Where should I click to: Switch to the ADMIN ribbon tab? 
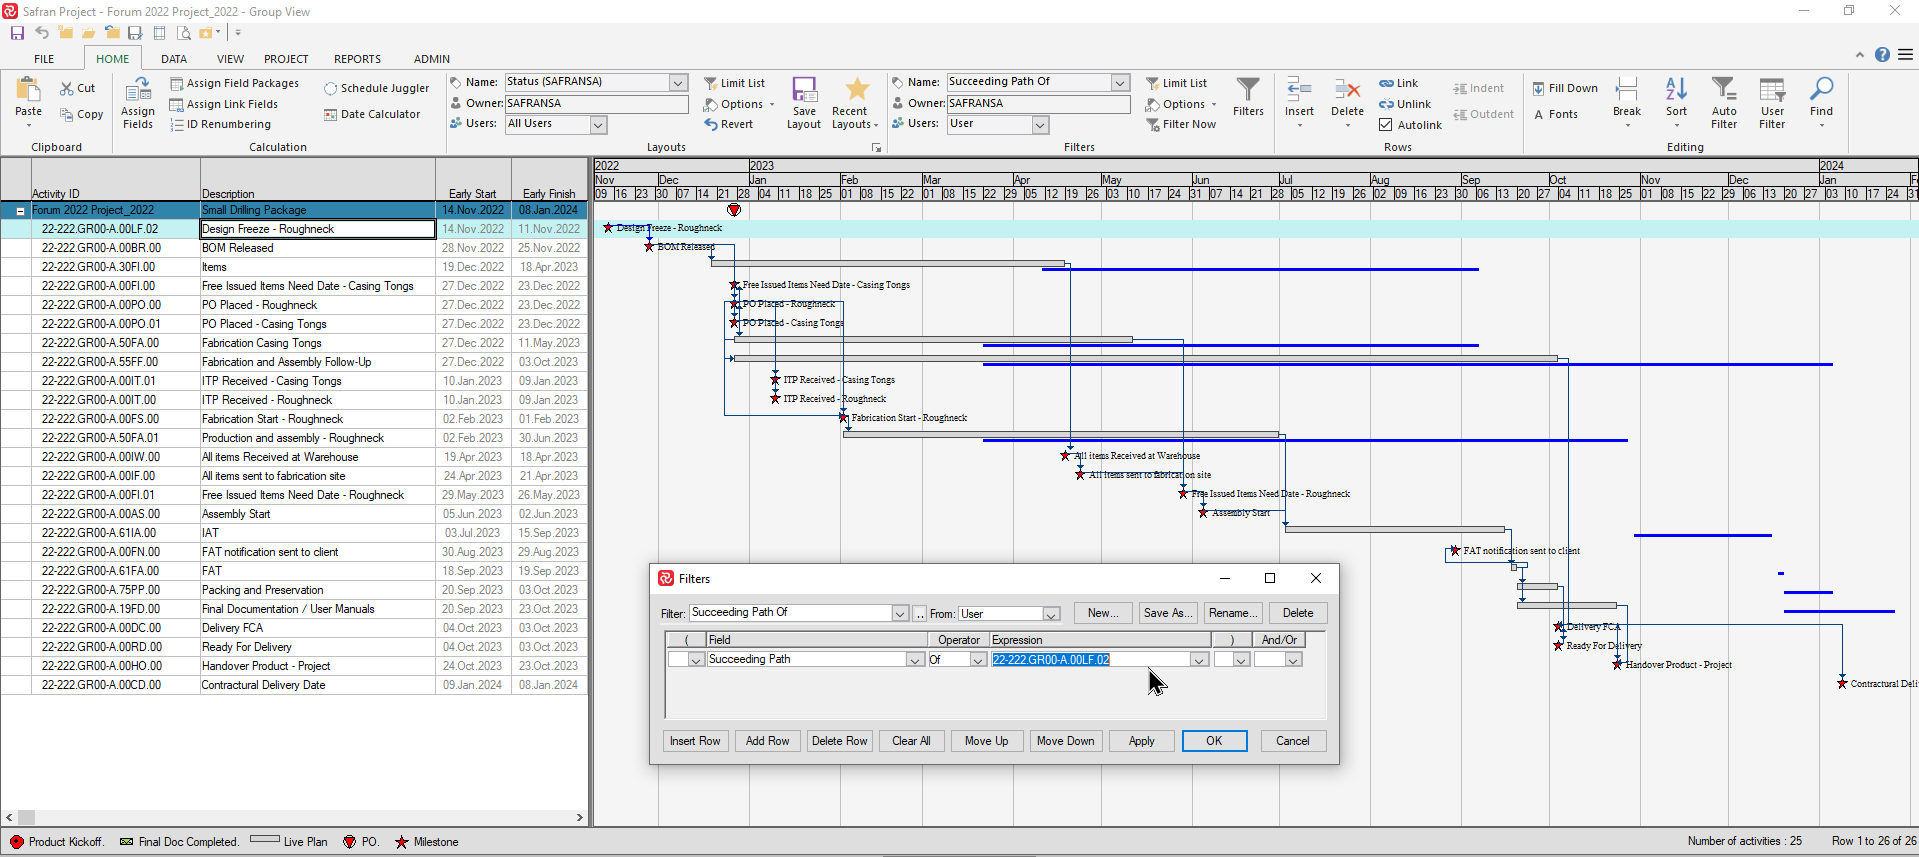[x=432, y=59]
